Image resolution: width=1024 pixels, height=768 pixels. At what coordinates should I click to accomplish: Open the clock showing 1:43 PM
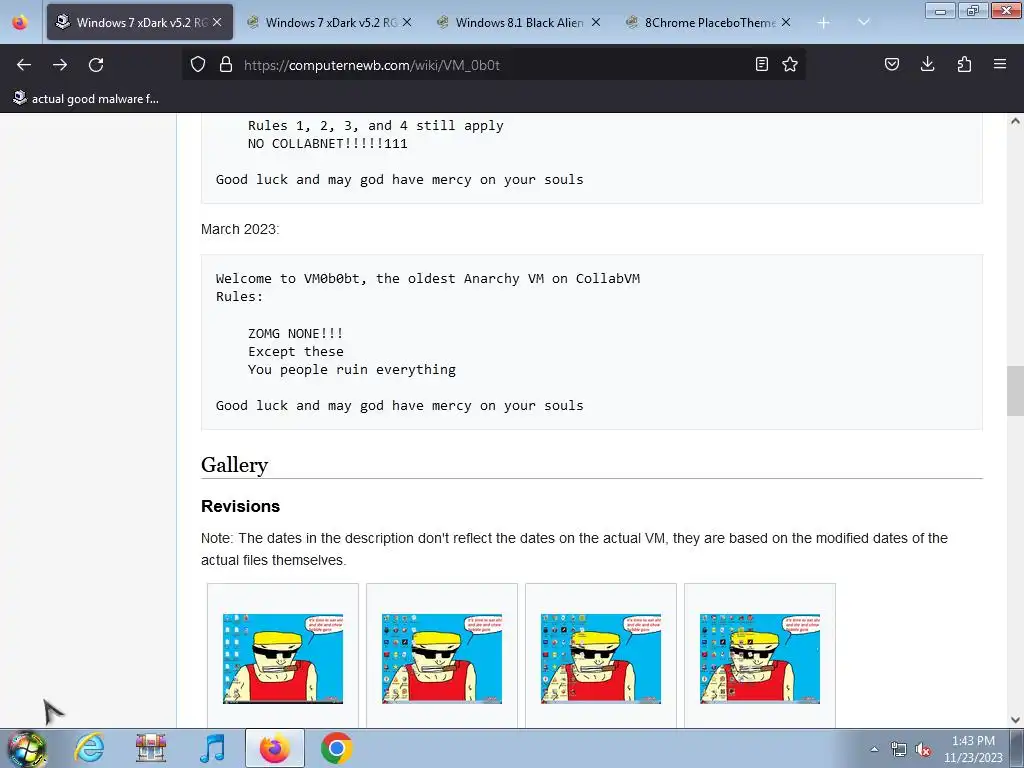(973, 749)
